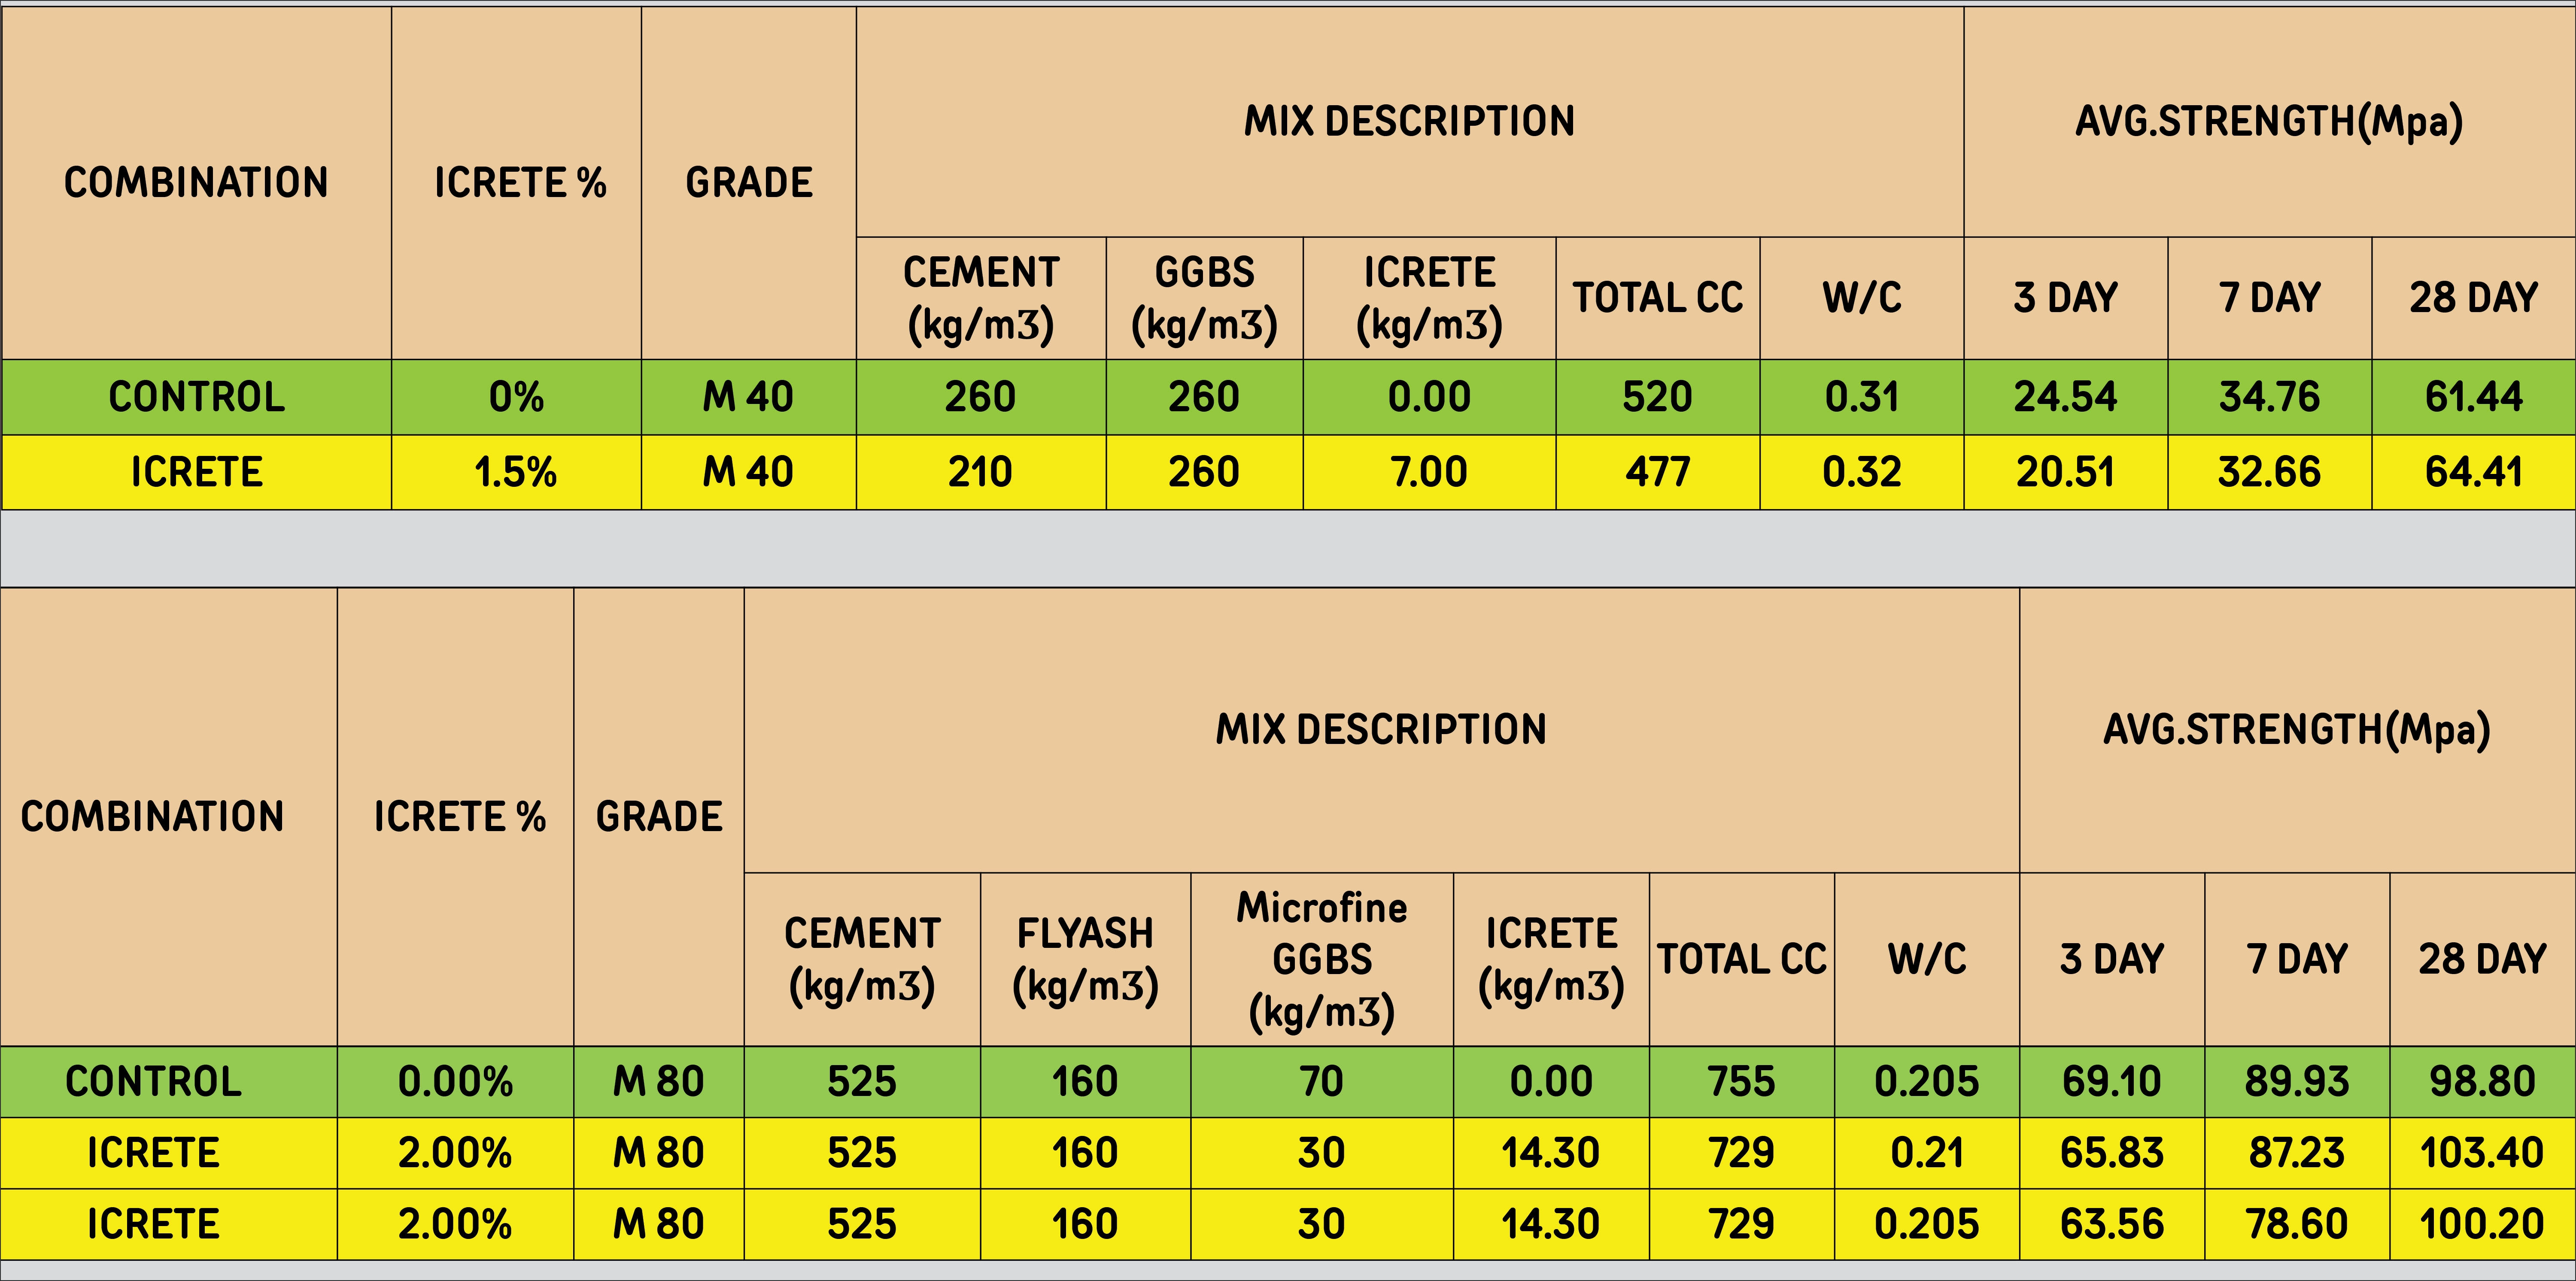Click the 7.00 ICRETE quantity cell
Screen dimensions: 2576x1281
pyautogui.click(x=1429, y=472)
